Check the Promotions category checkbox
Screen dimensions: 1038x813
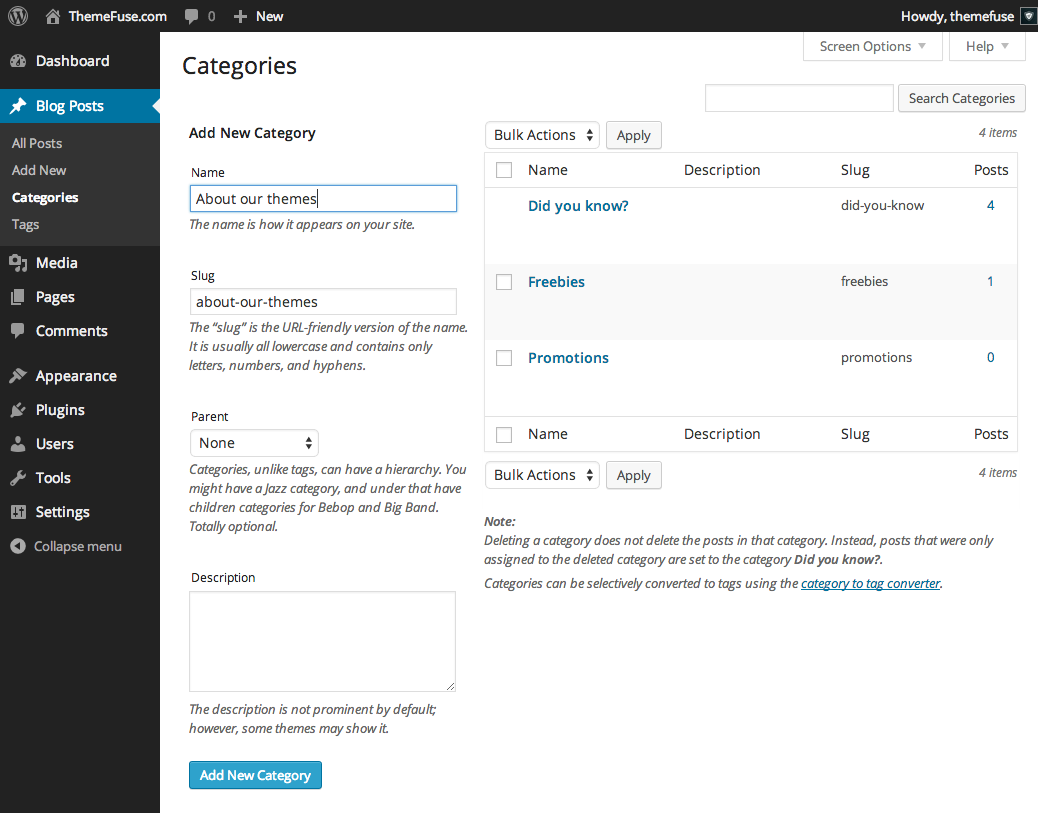pos(504,358)
